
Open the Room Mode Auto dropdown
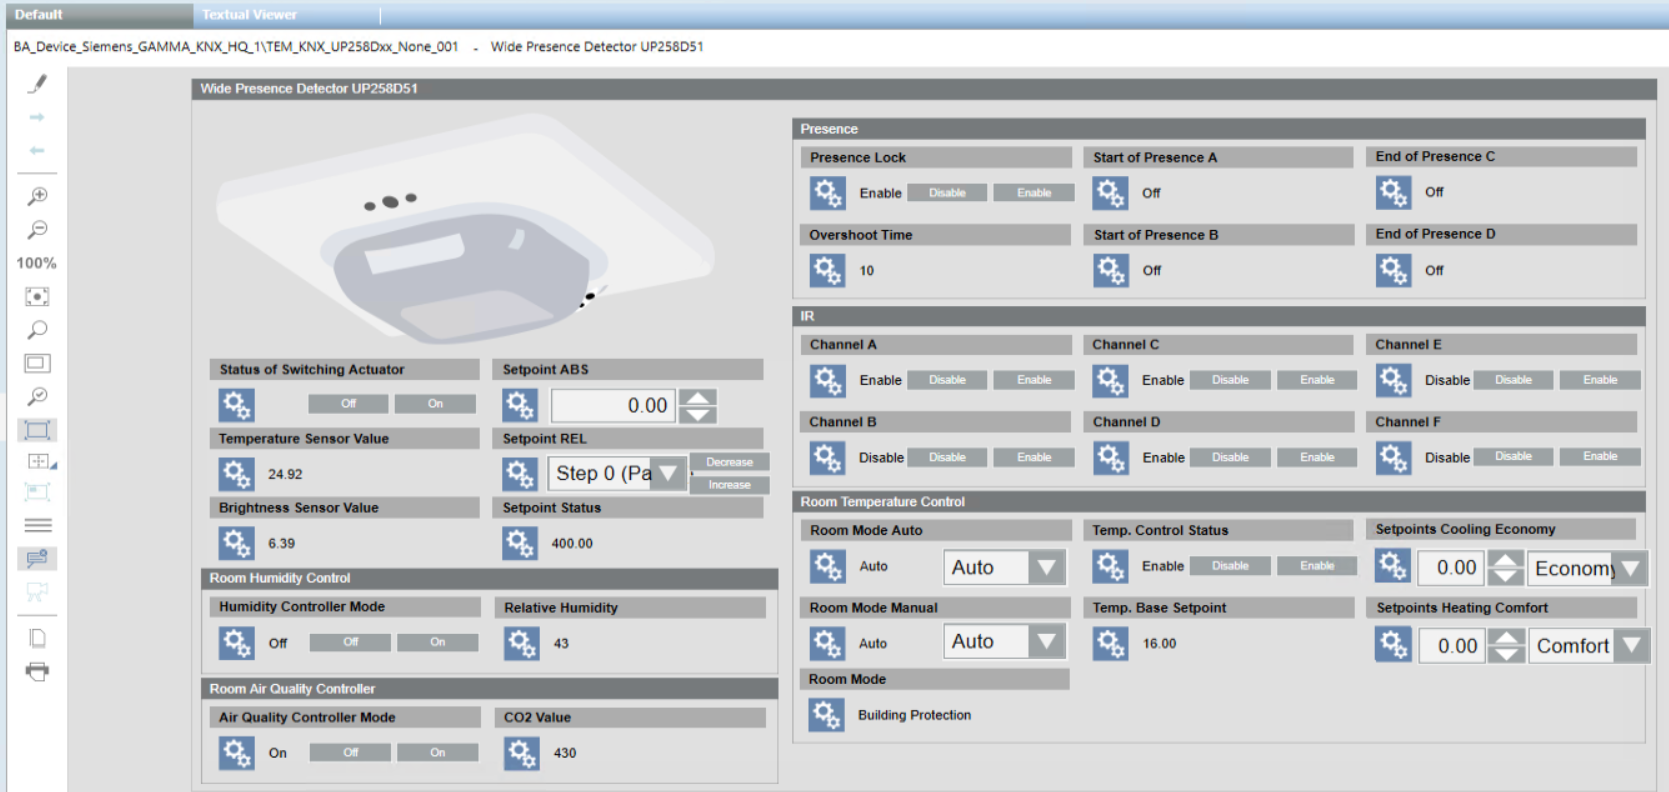(1046, 568)
